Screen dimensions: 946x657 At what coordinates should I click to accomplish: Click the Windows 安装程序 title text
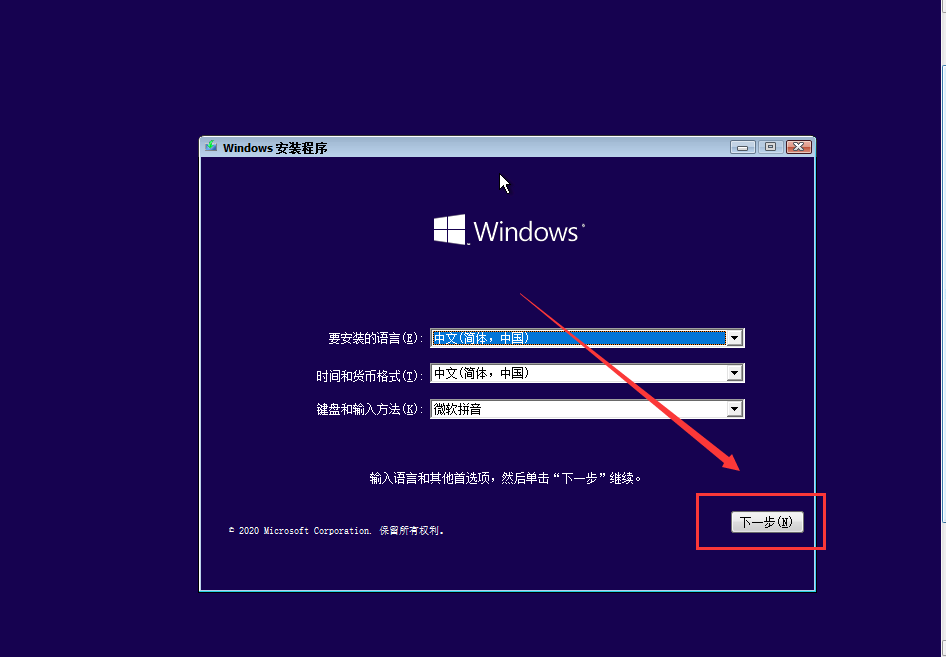275,148
